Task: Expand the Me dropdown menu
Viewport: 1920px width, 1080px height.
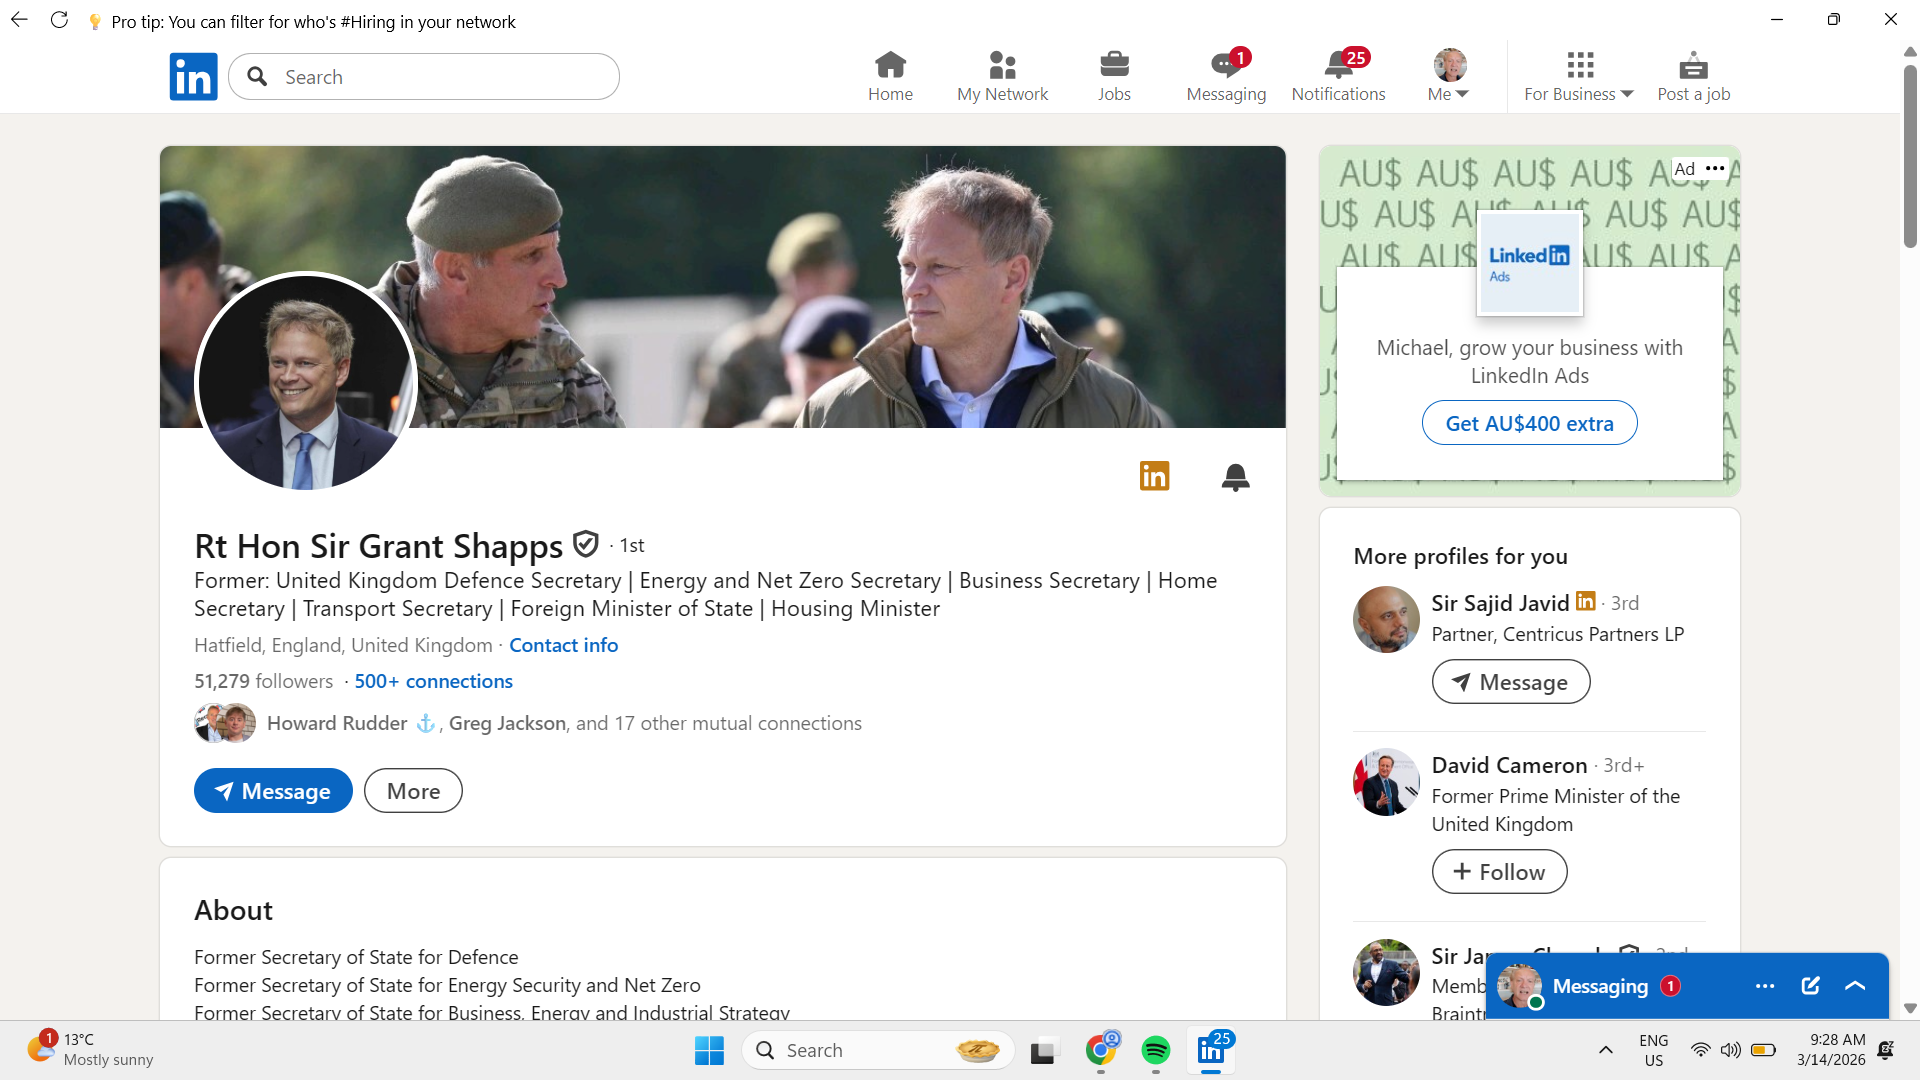Action: [x=1448, y=77]
